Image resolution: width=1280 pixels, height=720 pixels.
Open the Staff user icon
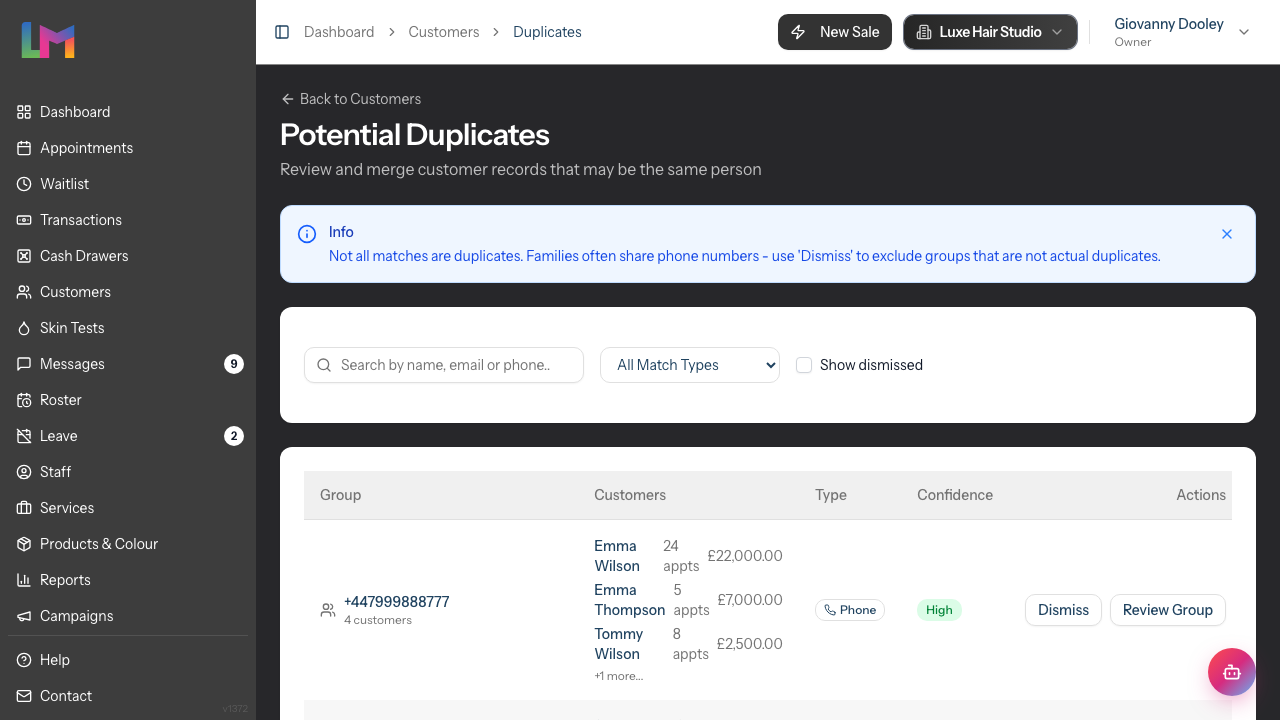pyautogui.click(x=24, y=472)
